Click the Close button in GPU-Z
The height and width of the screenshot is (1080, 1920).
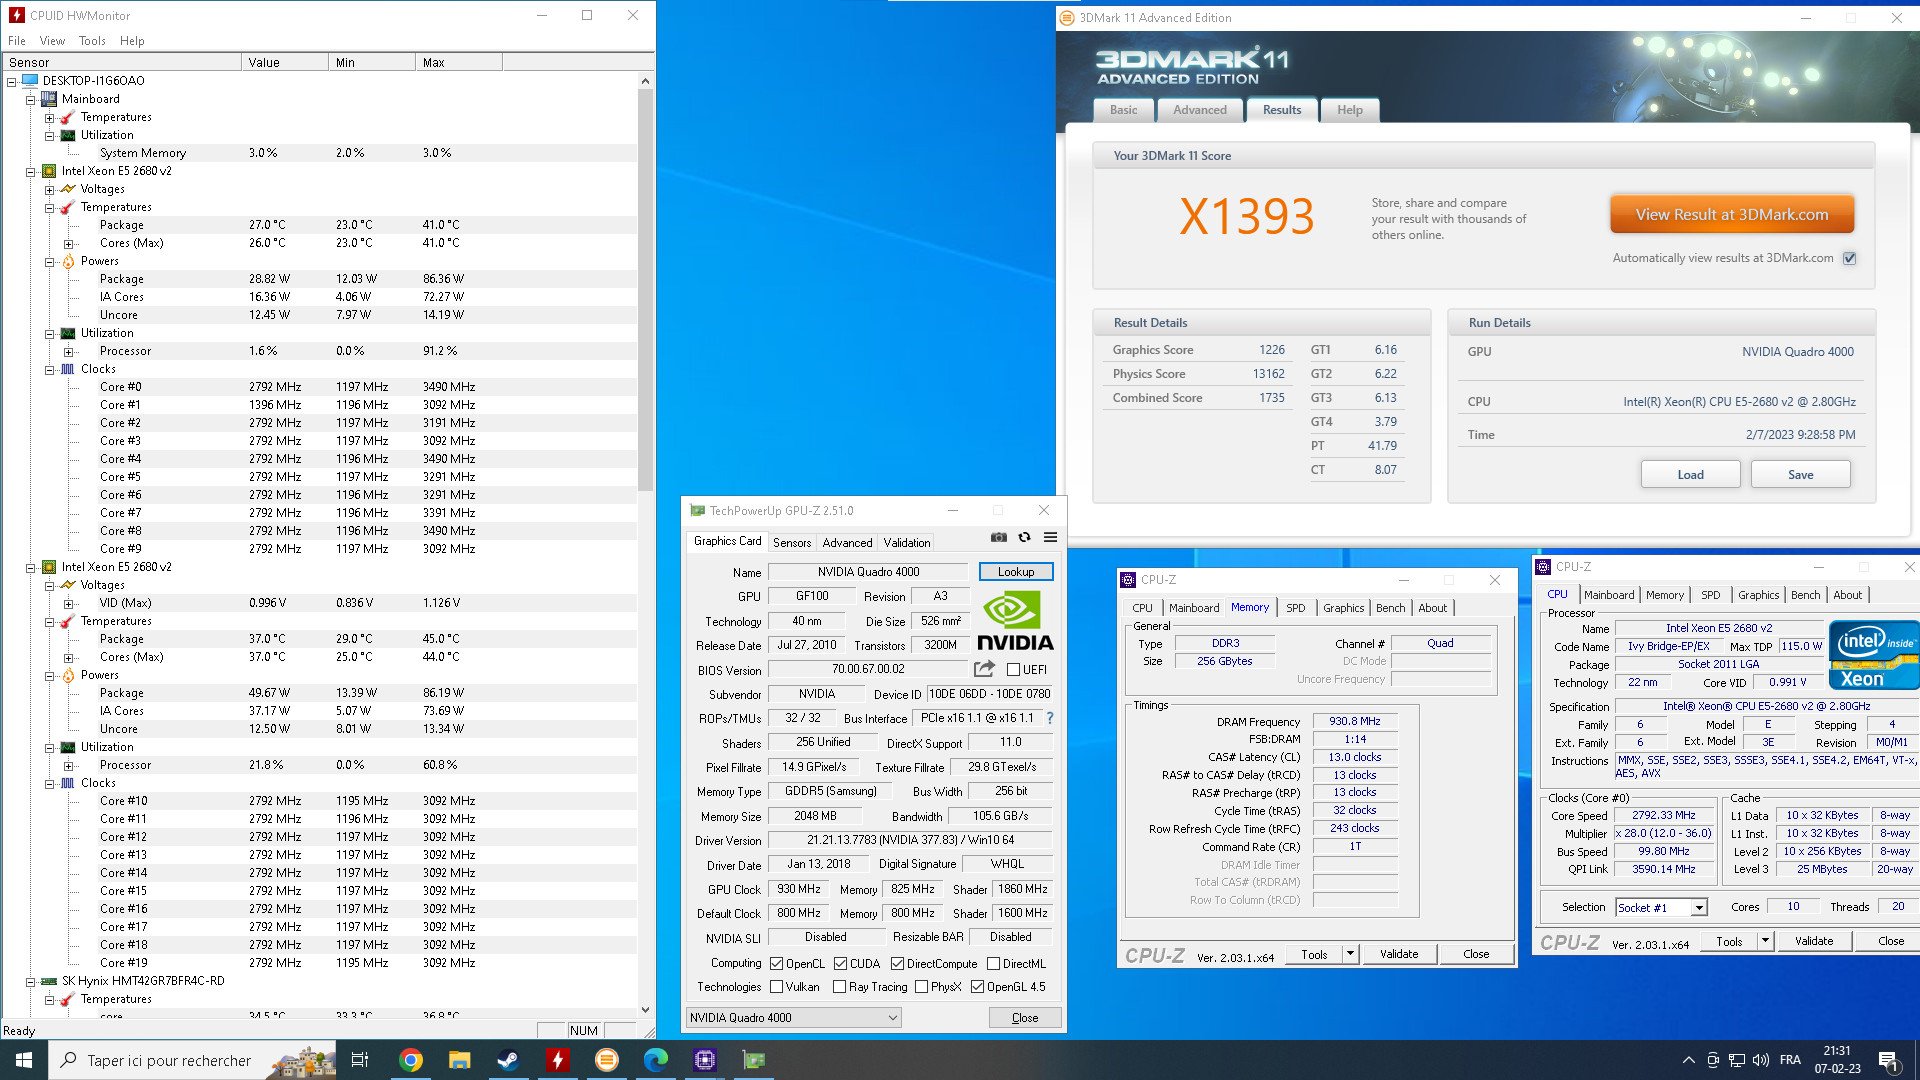(x=1025, y=1017)
